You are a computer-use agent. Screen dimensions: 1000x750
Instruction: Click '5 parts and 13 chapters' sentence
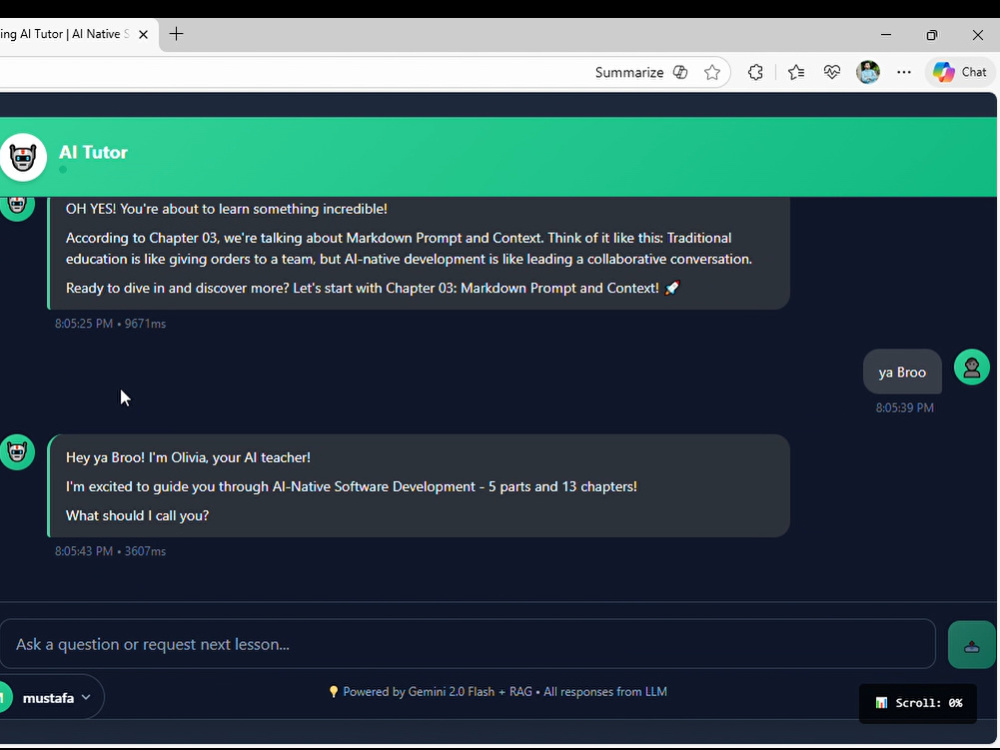pos(351,486)
